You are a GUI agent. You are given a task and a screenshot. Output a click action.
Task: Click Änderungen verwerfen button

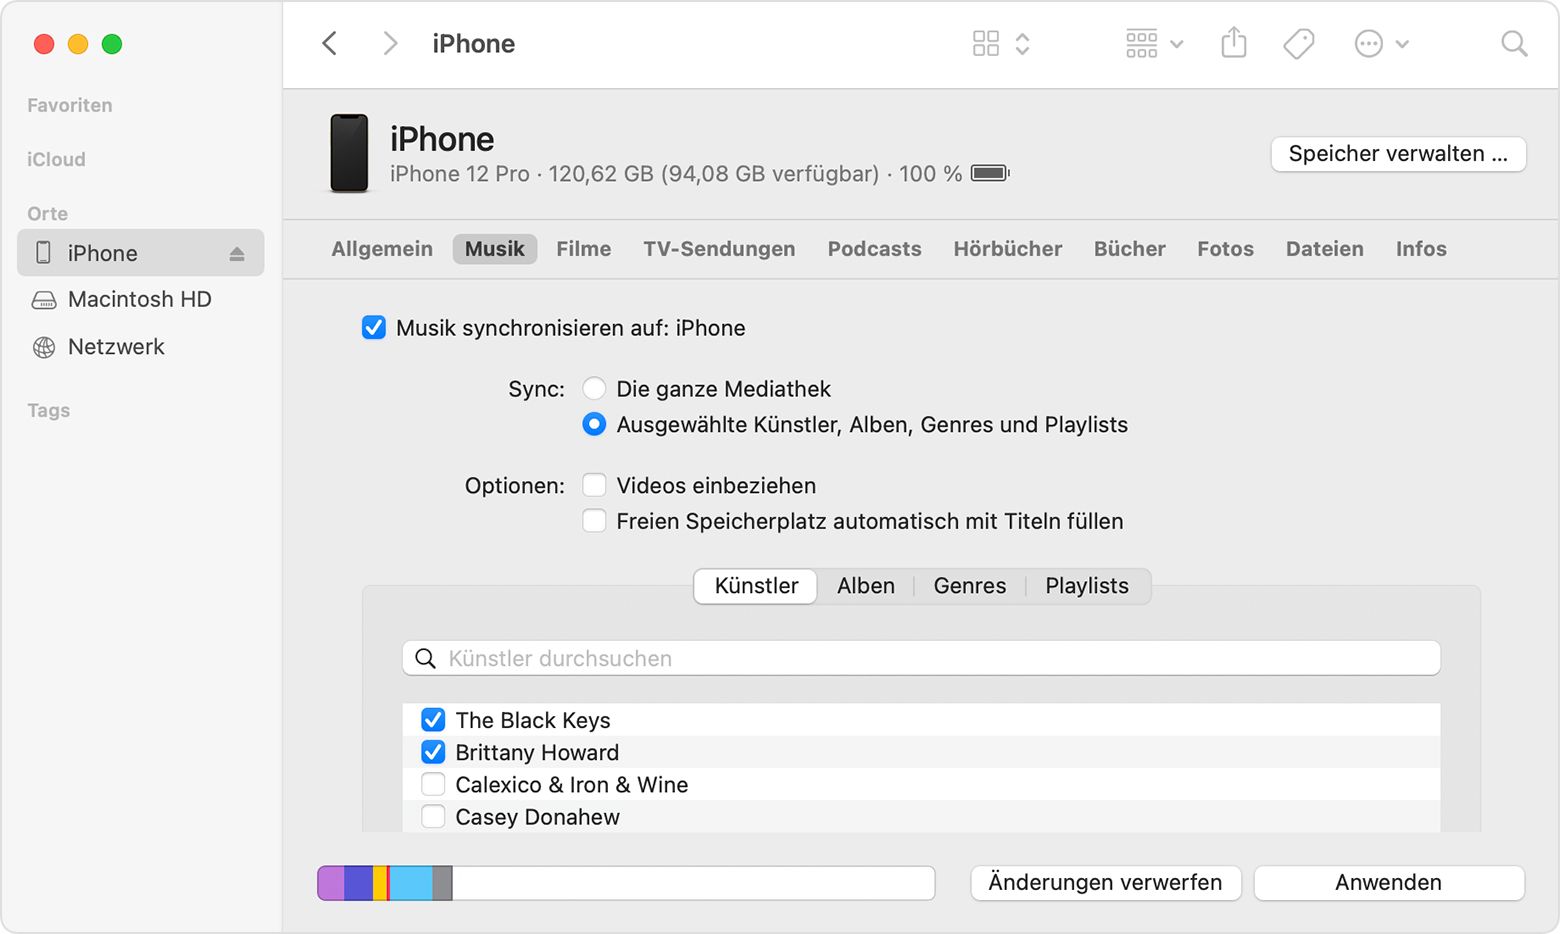point(1105,883)
